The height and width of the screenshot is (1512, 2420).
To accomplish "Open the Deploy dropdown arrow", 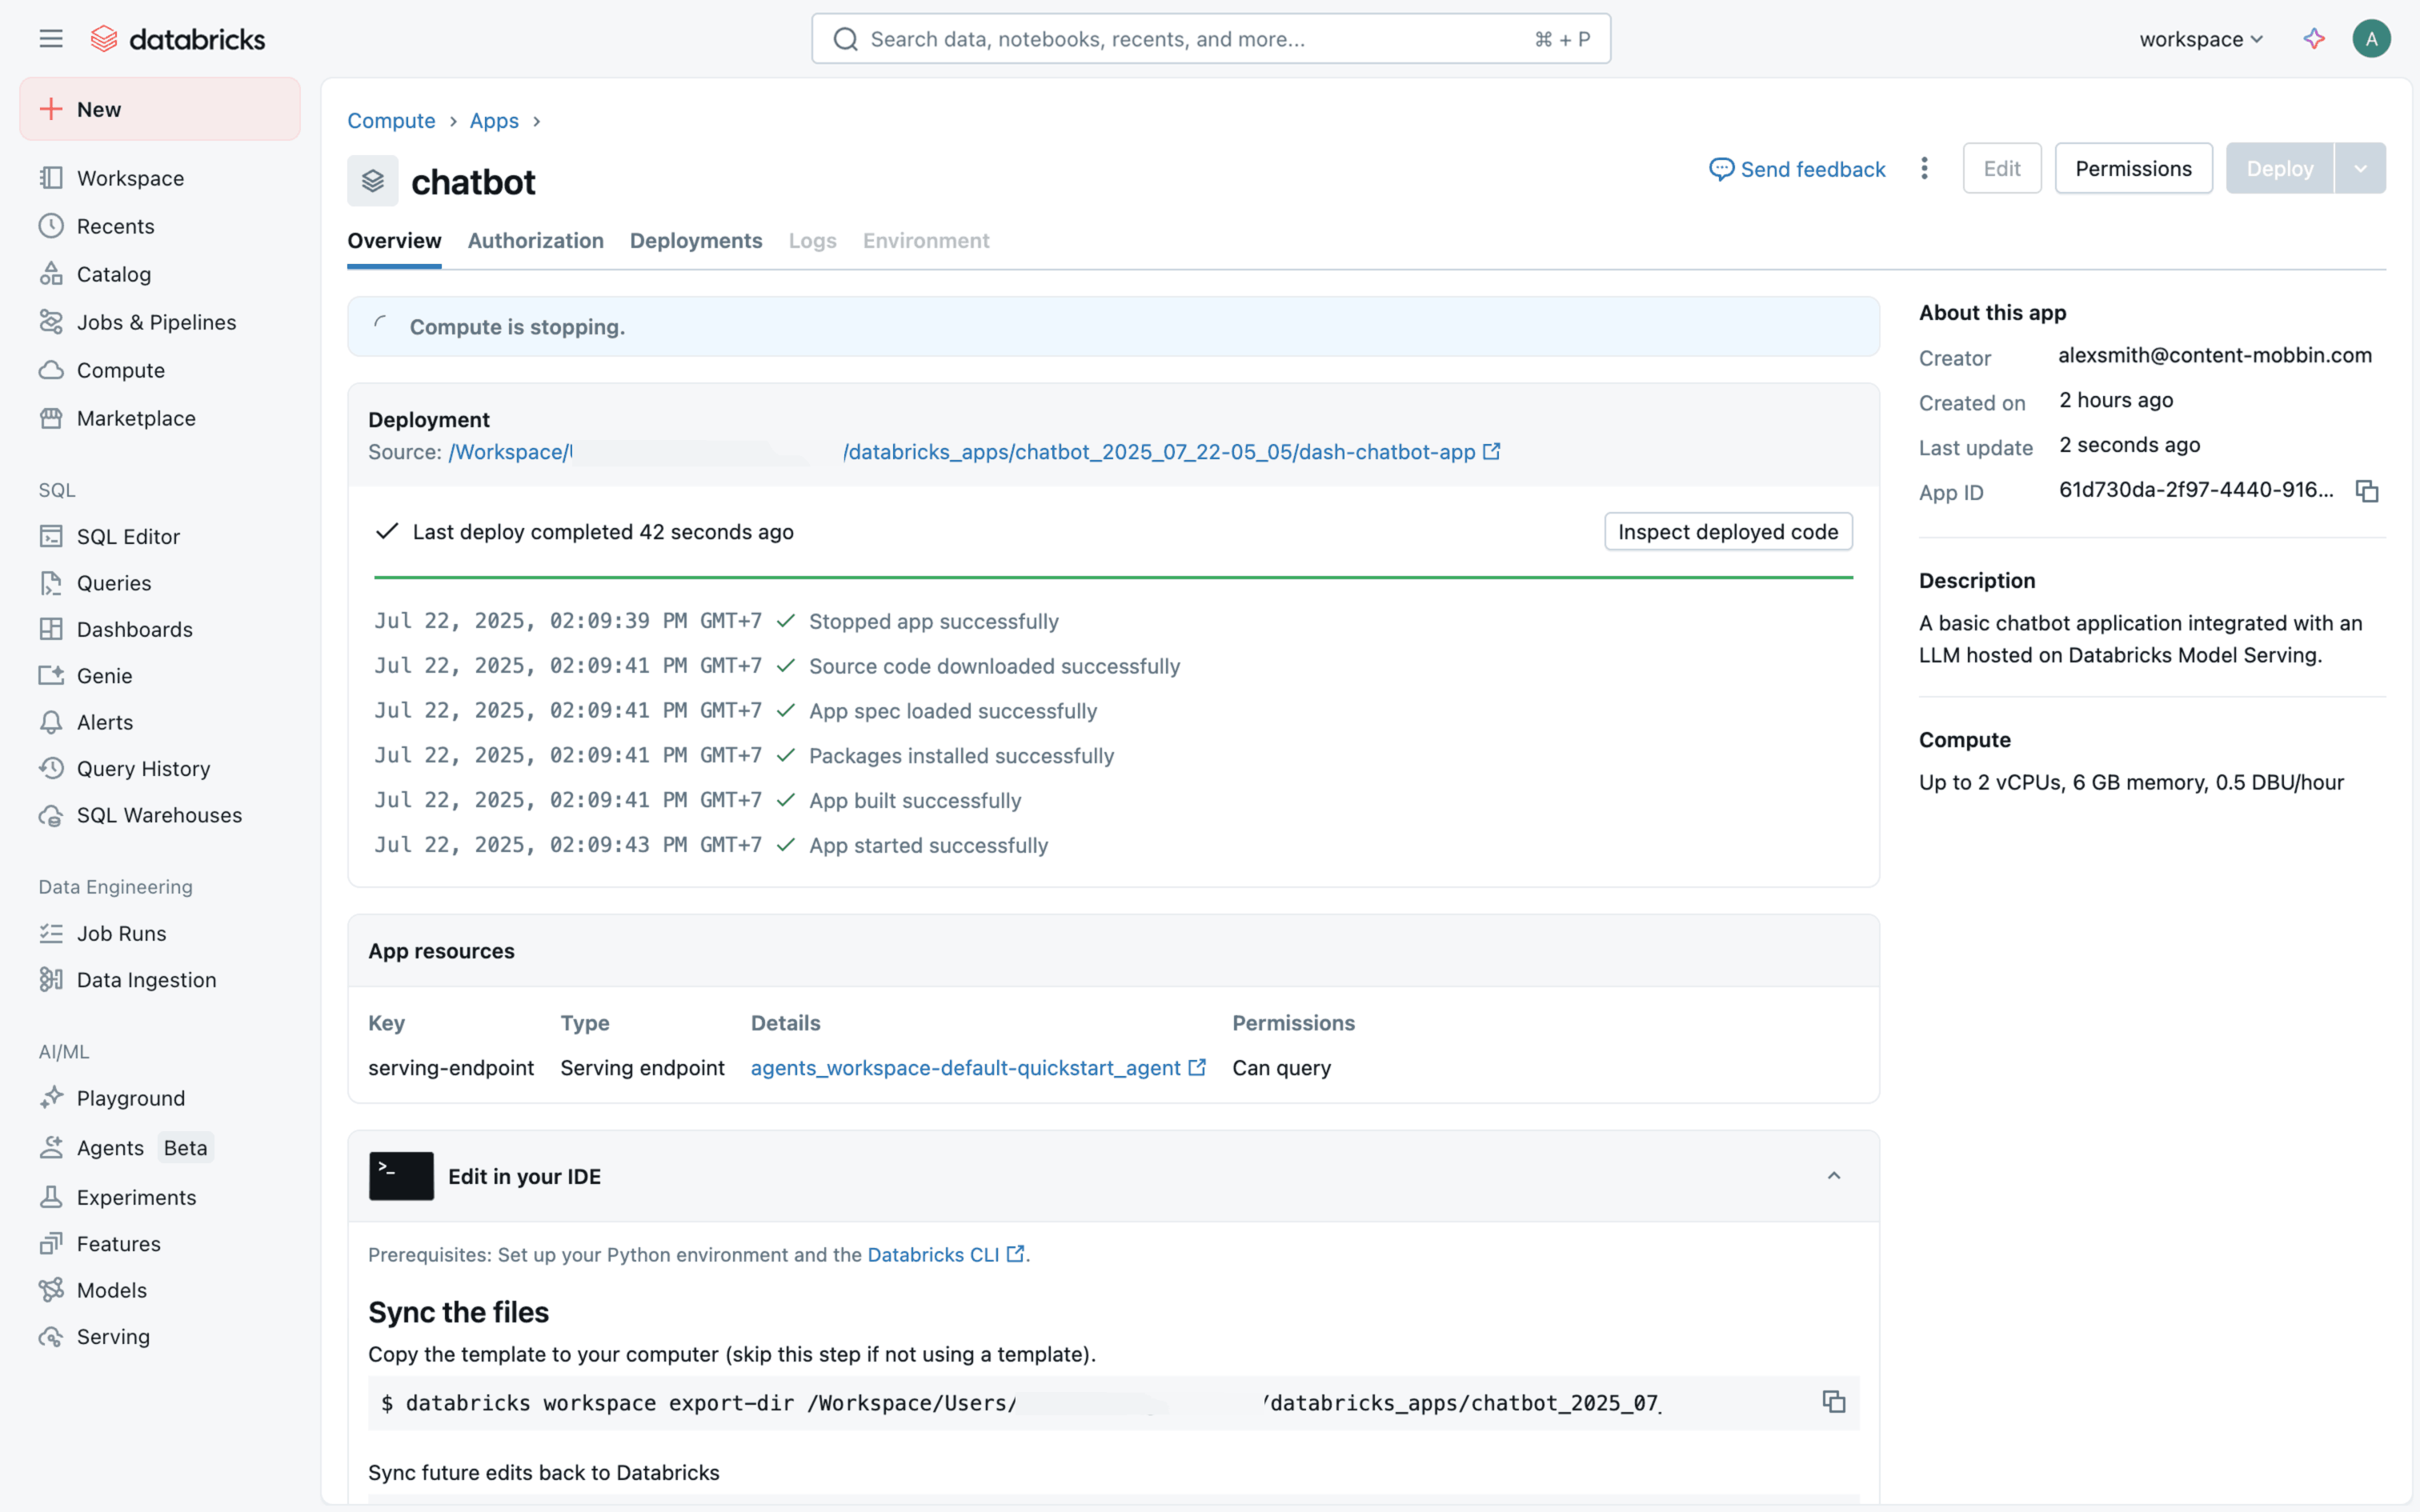I will (x=2360, y=169).
